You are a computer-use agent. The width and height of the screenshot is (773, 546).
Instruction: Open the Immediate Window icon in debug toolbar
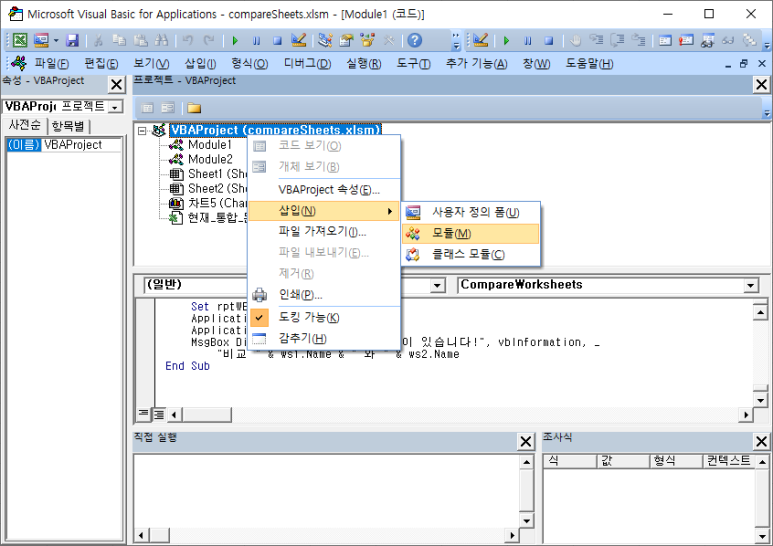tap(686, 40)
